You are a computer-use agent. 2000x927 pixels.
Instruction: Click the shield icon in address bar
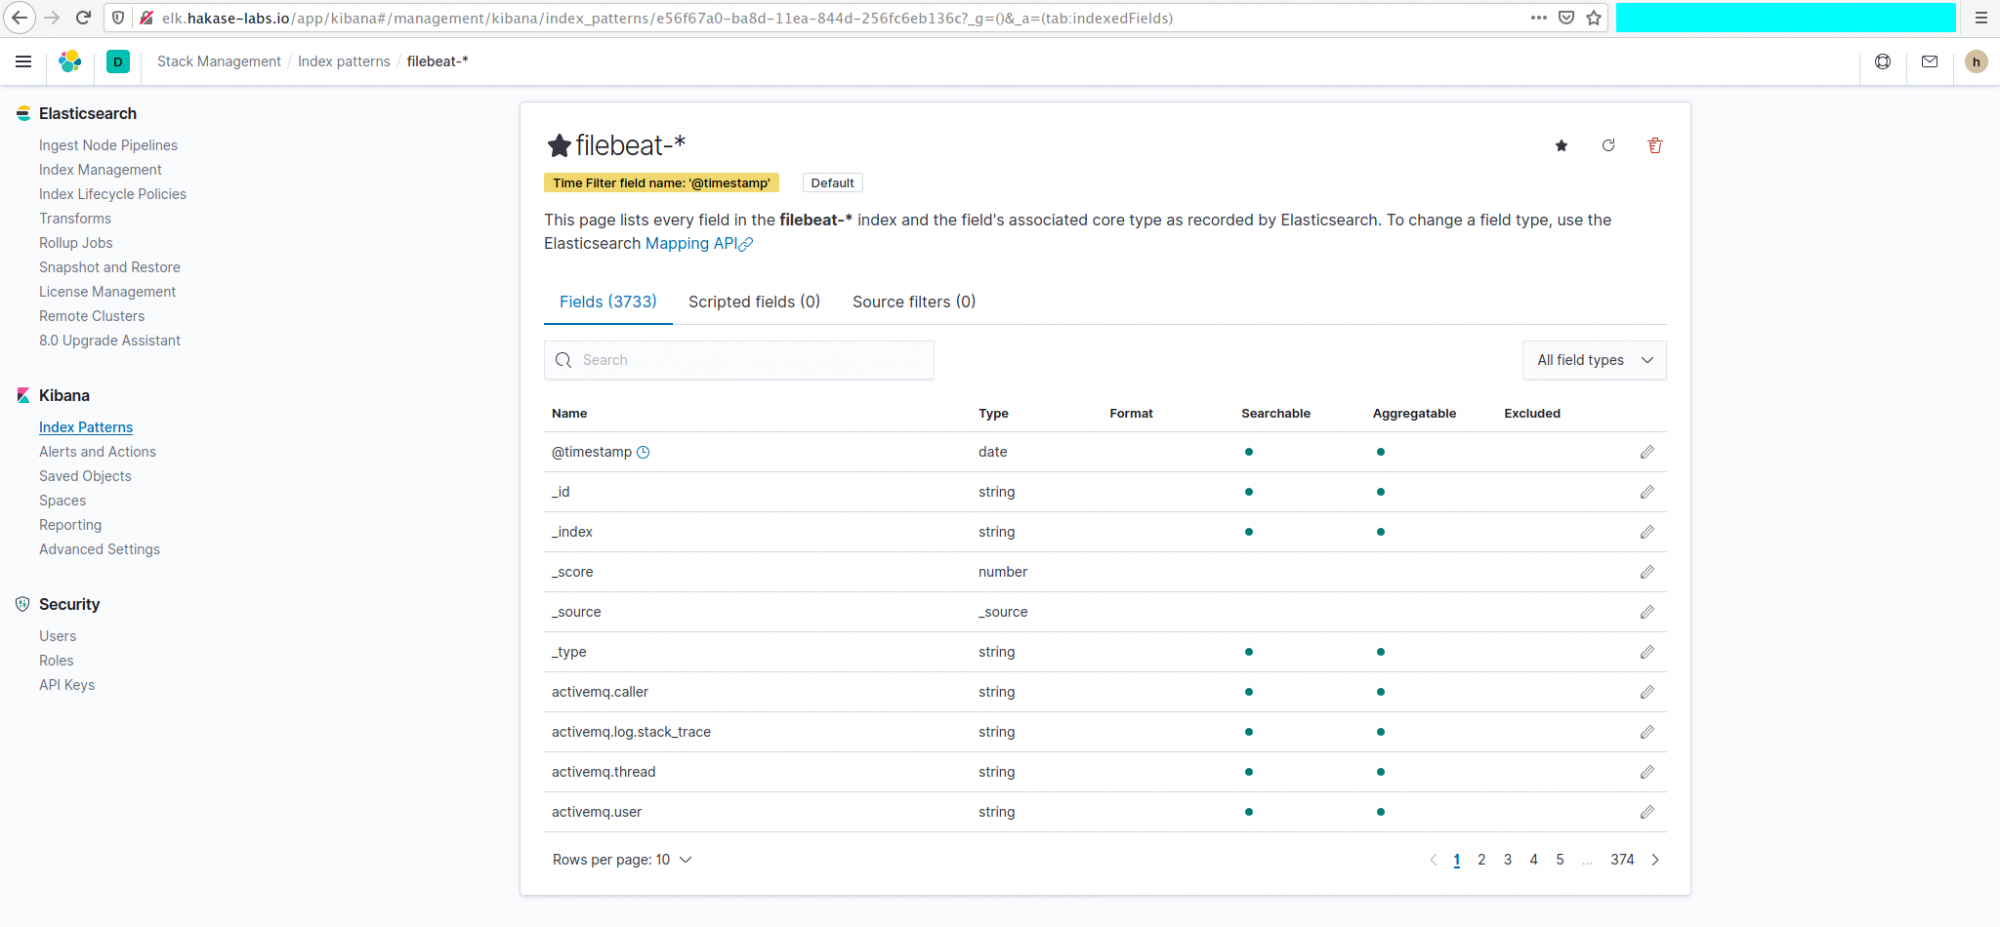pos(118,18)
